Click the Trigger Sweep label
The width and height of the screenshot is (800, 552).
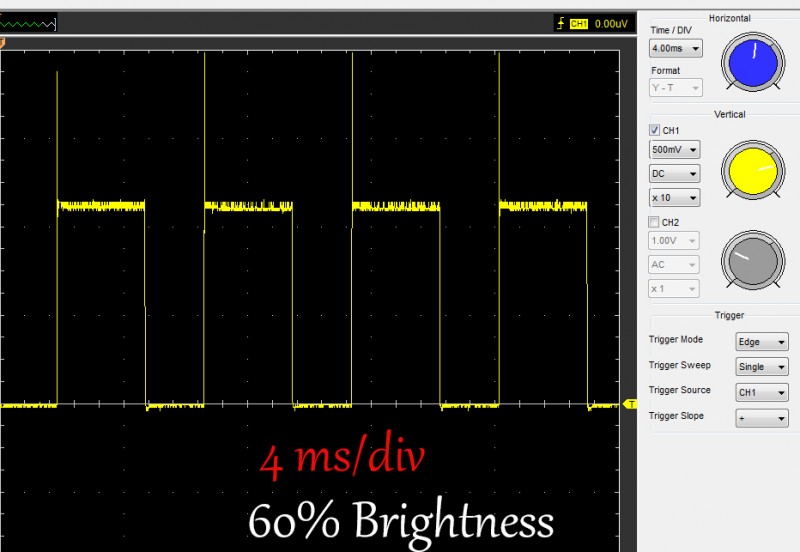(x=680, y=365)
